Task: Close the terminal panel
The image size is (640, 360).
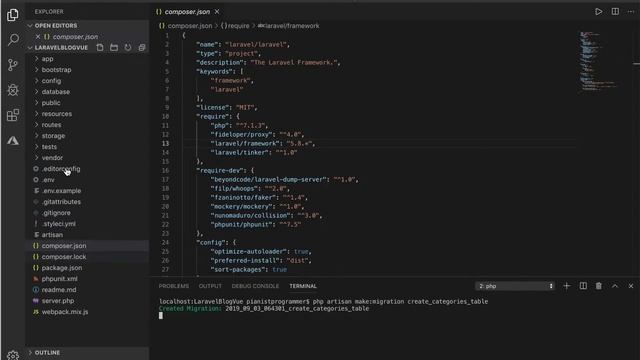Action: (x=631, y=286)
